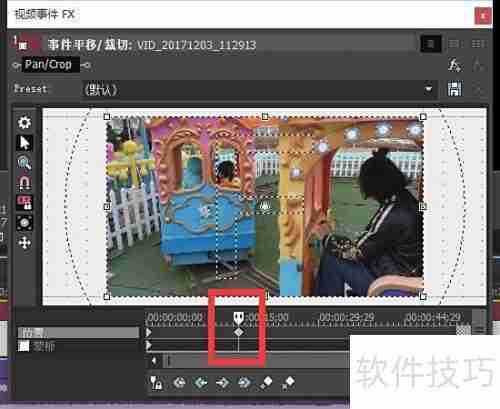This screenshot has height=409, width=500.
Task: Click bottom-left crop frame handle
Action: 107,296
